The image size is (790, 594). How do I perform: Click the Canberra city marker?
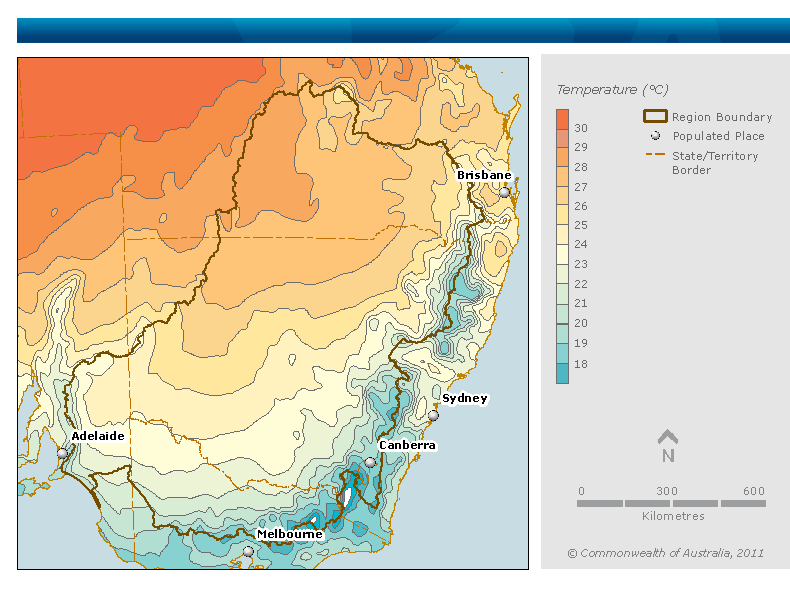tap(370, 462)
